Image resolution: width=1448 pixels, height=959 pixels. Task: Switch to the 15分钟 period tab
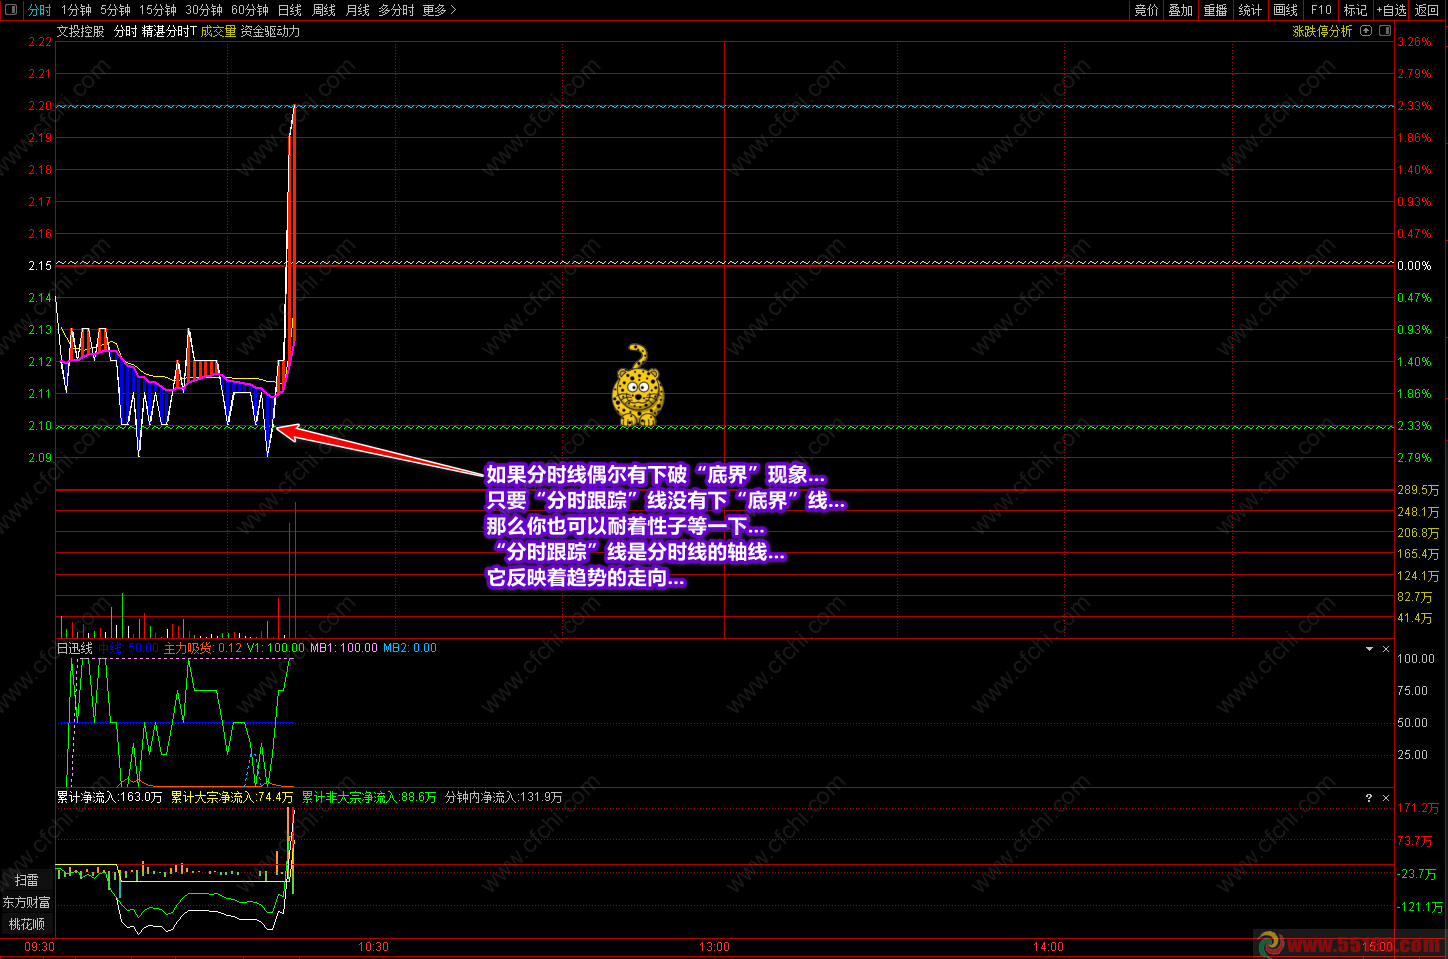pyautogui.click(x=158, y=10)
